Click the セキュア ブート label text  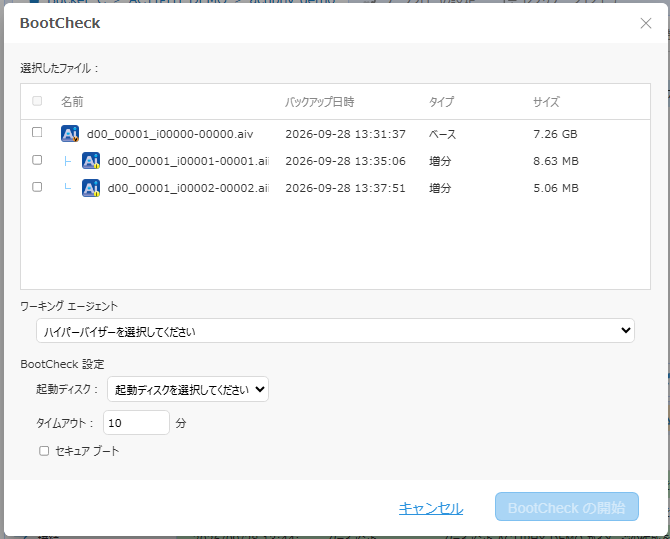(x=87, y=451)
